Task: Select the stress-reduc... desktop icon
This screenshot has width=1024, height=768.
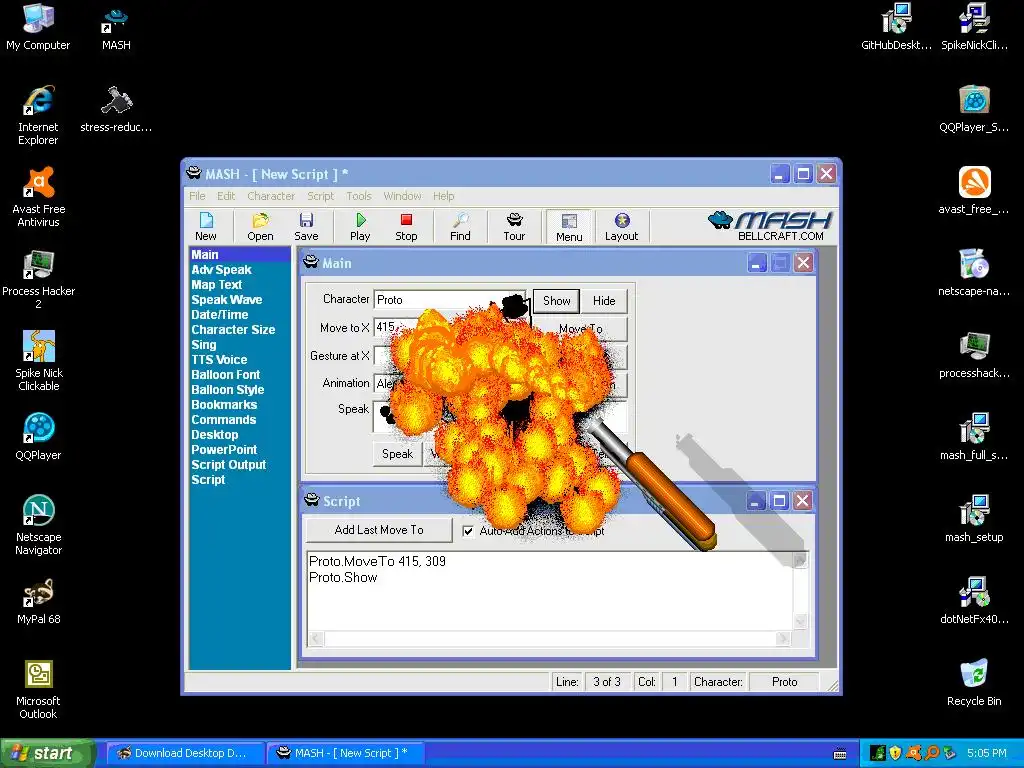Action: [116, 110]
